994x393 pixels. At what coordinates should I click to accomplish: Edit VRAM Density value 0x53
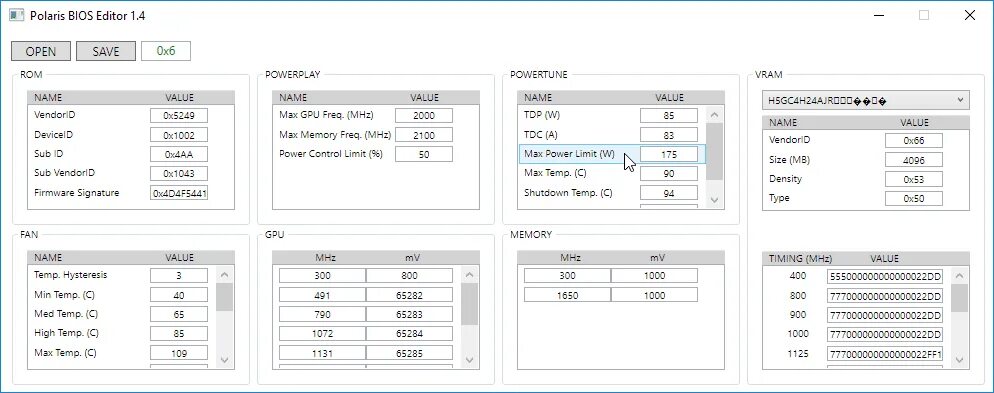tap(913, 179)
